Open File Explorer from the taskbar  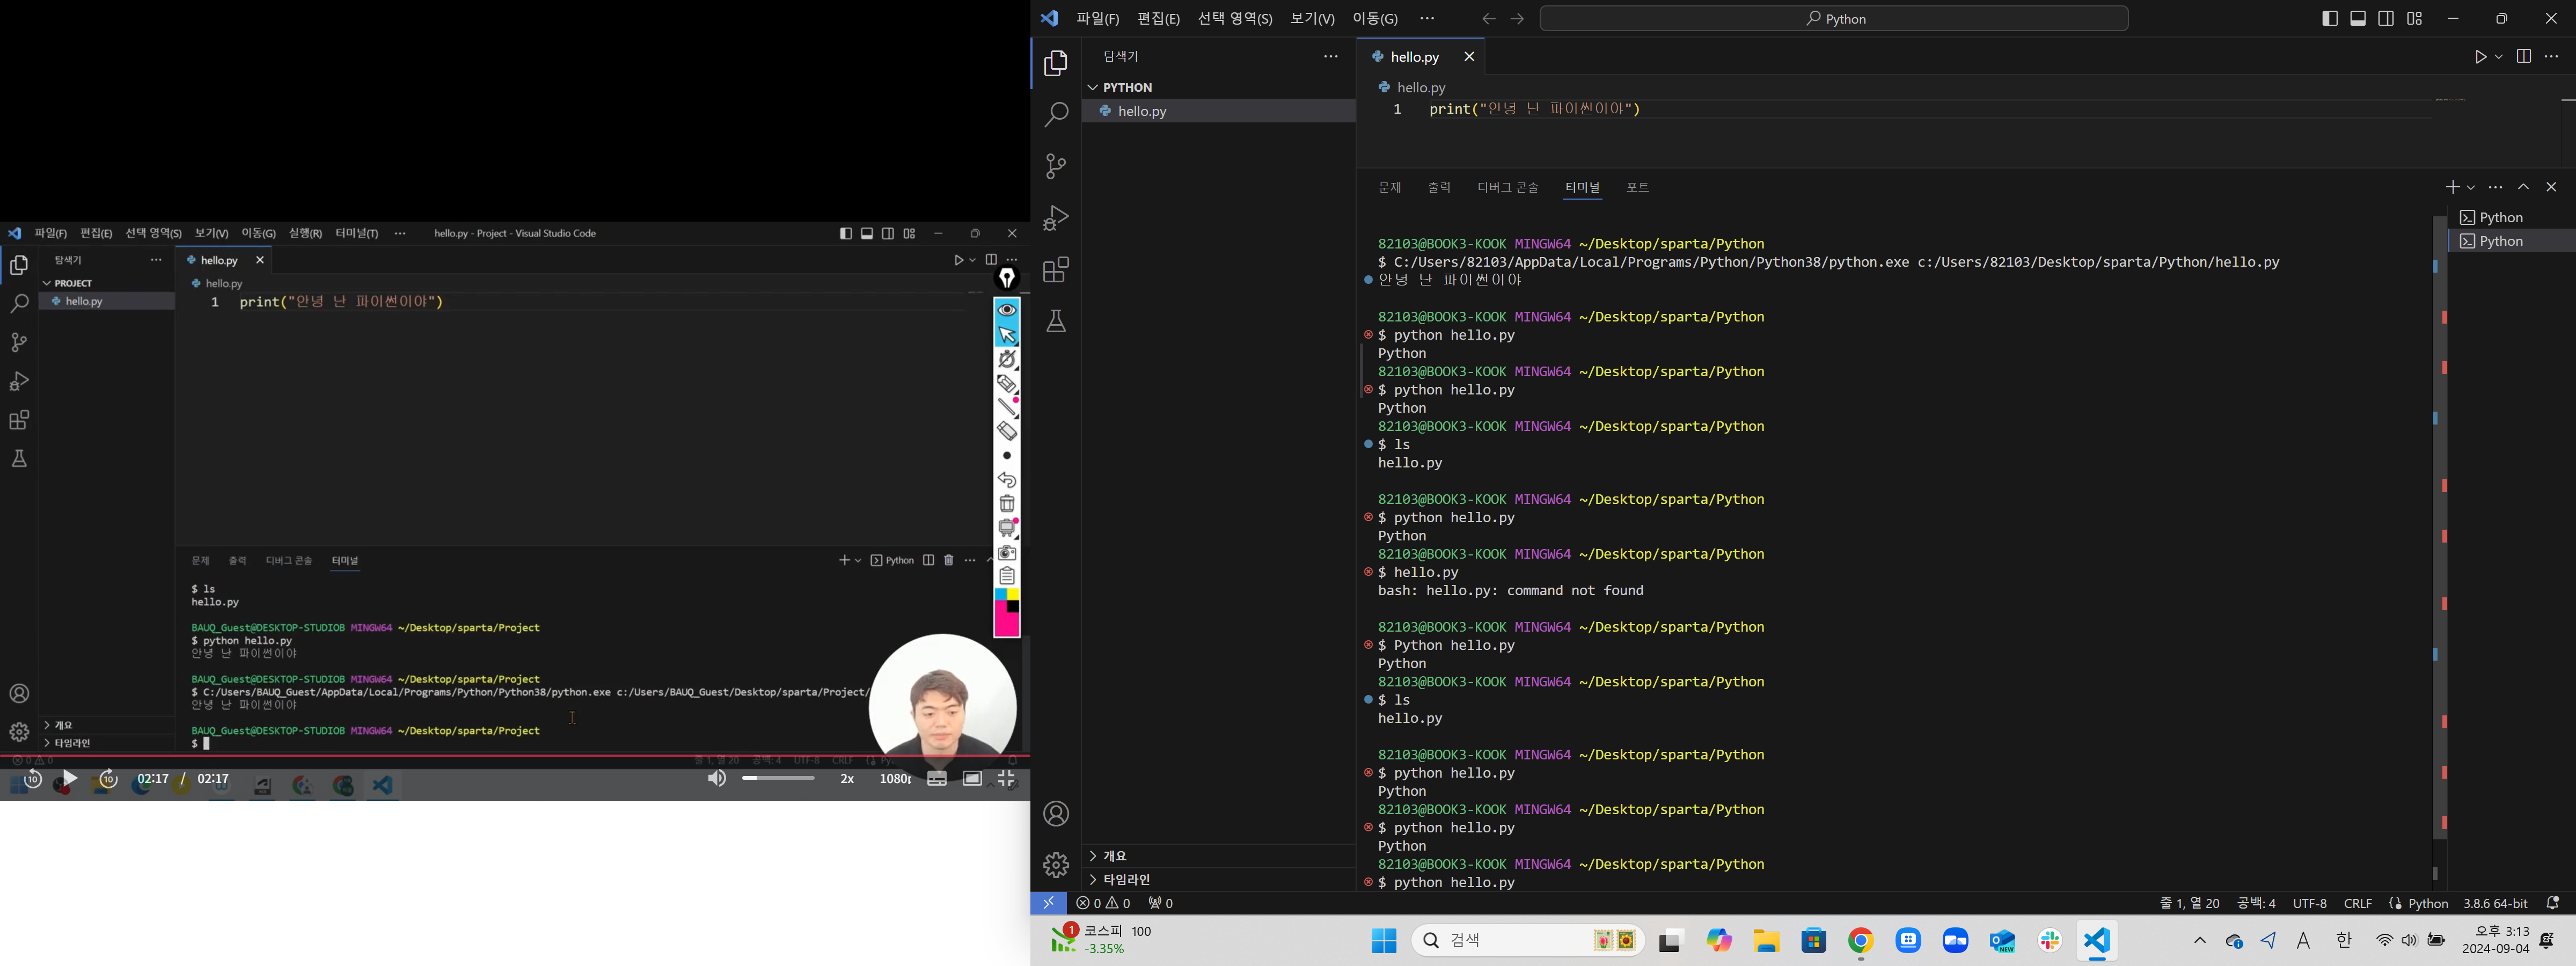pyautogui.click(x=1766, y=941)
